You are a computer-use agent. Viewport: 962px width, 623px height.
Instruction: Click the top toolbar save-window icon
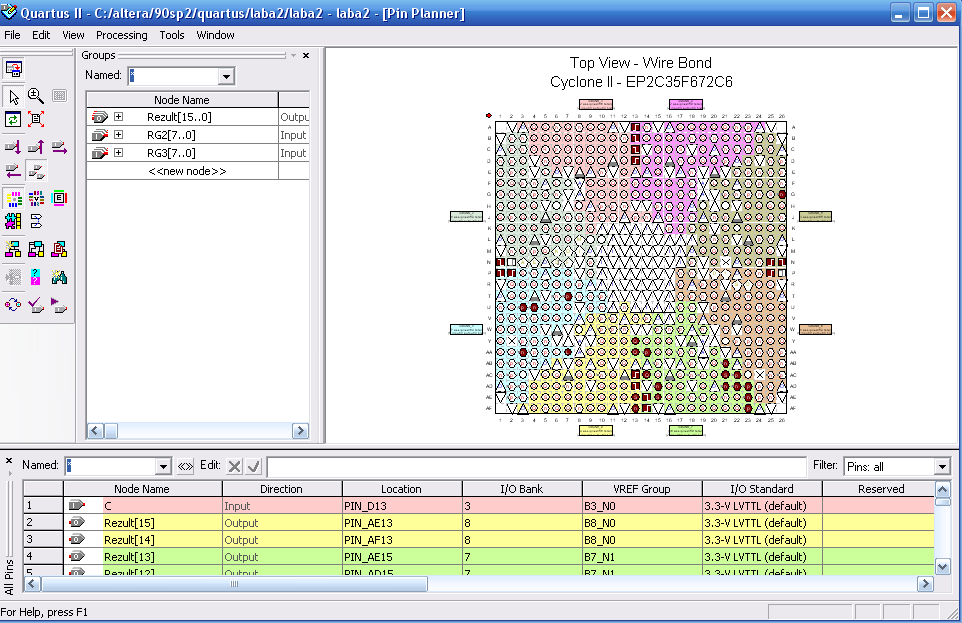[x=13, y=69]
